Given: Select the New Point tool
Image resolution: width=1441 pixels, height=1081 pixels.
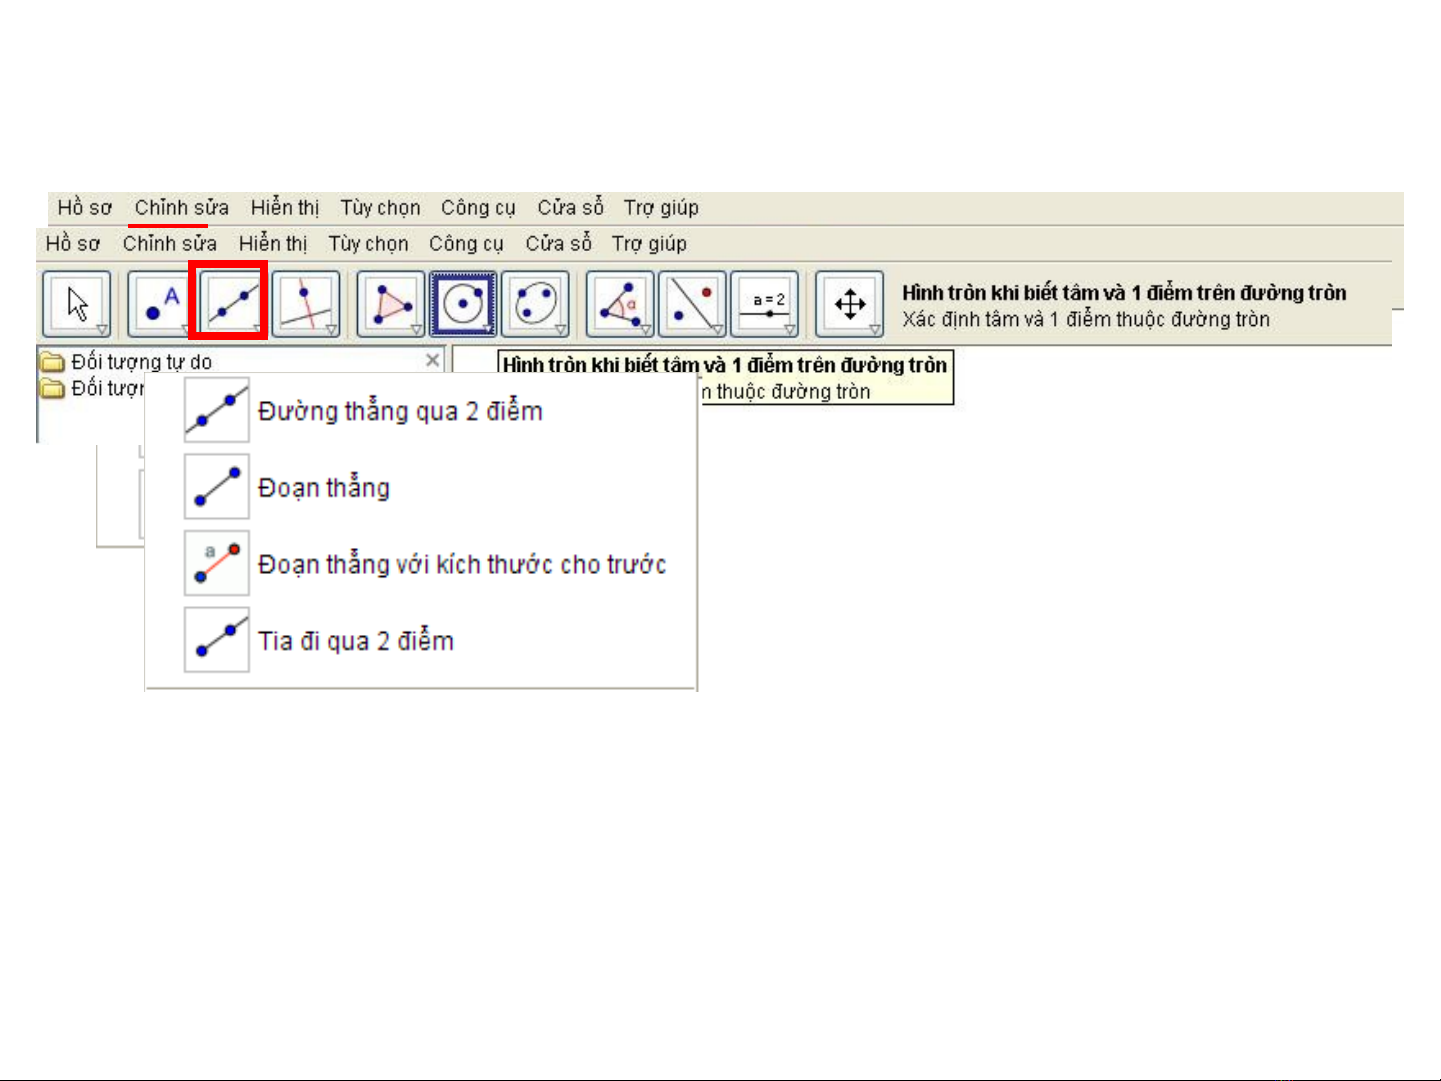Looking at the screenshot, I should (161, 303).
